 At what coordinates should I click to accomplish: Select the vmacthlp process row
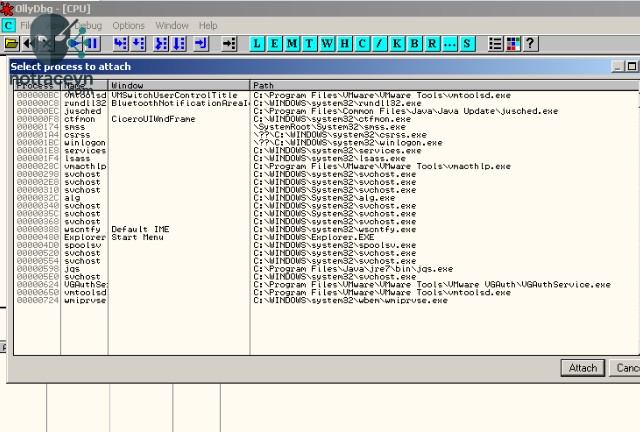[x=327, y=167]
